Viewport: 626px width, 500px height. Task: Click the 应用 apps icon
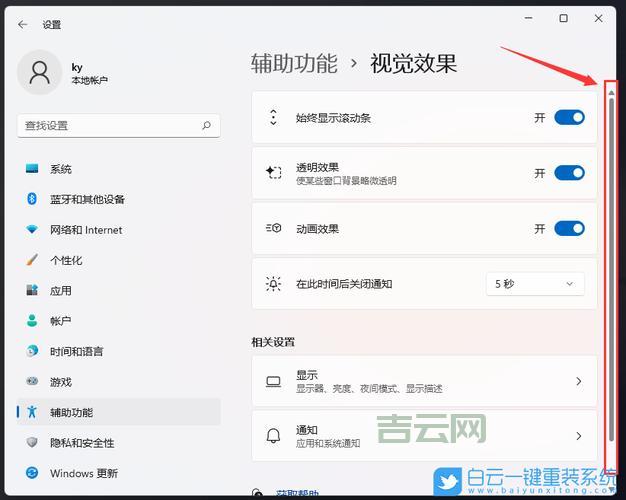coord(32,290)
